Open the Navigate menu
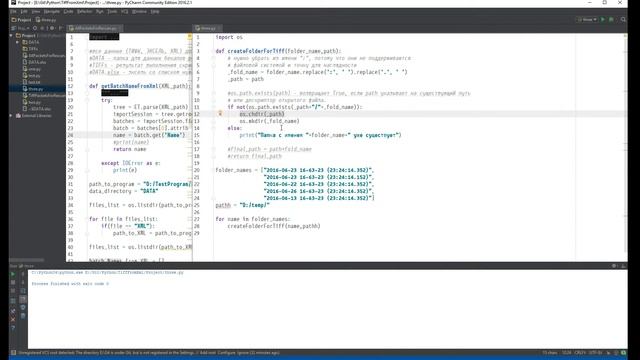Viewport: 640px width, 360px height. (52, 11)
